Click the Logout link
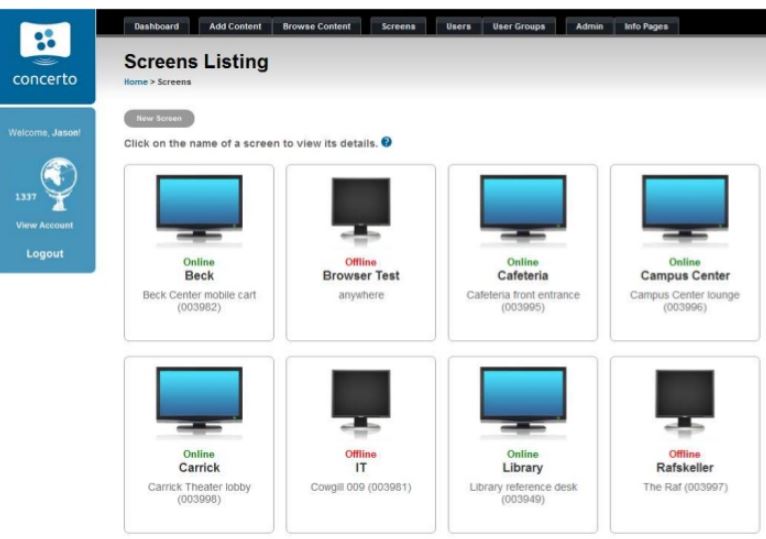This screenshot has height=539, width=766. tap(45, 254)
